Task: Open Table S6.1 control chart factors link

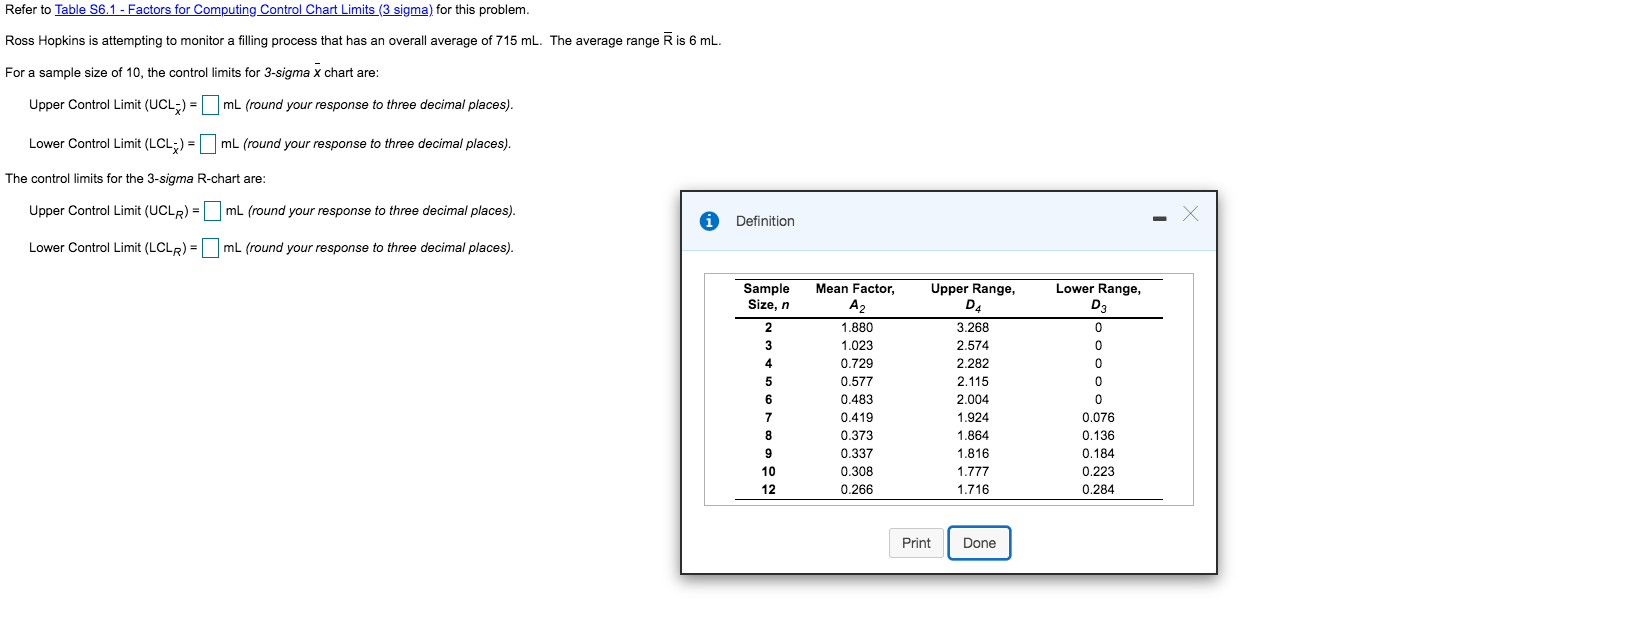Action: tap(243, 10)
